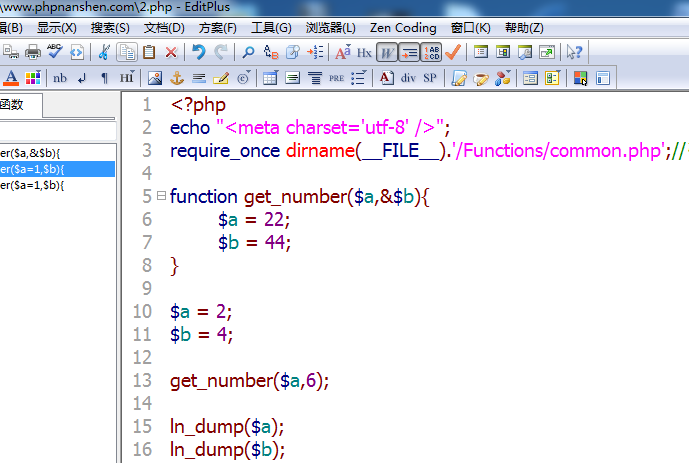This screenshot has height=463, width=689.
Task: Open the table insert dropdown
Action: click(x=270, y=78)
